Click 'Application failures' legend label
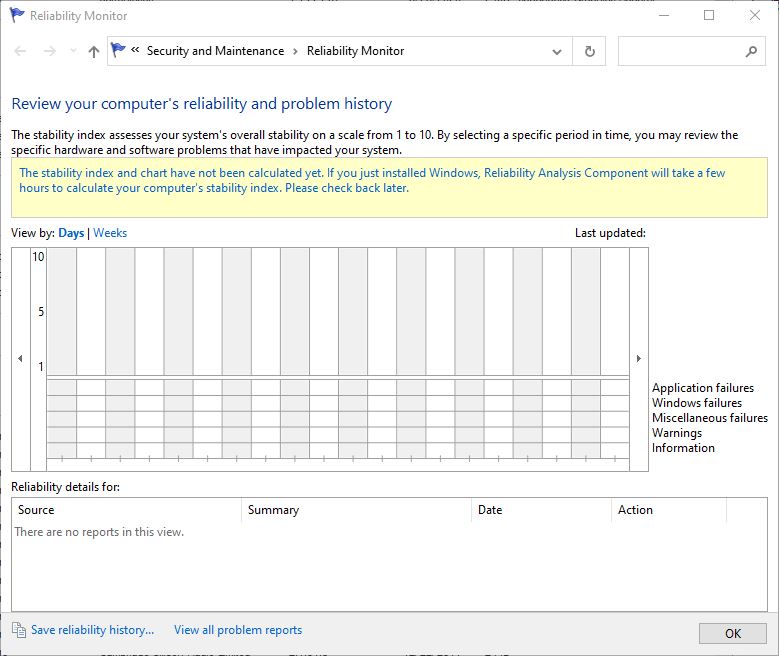 tap(702, 388)
